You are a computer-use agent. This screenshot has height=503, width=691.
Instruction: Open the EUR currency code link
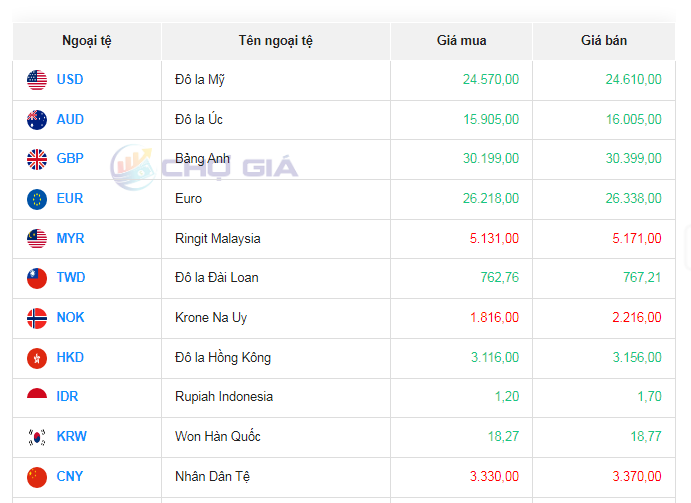(70, 198)
